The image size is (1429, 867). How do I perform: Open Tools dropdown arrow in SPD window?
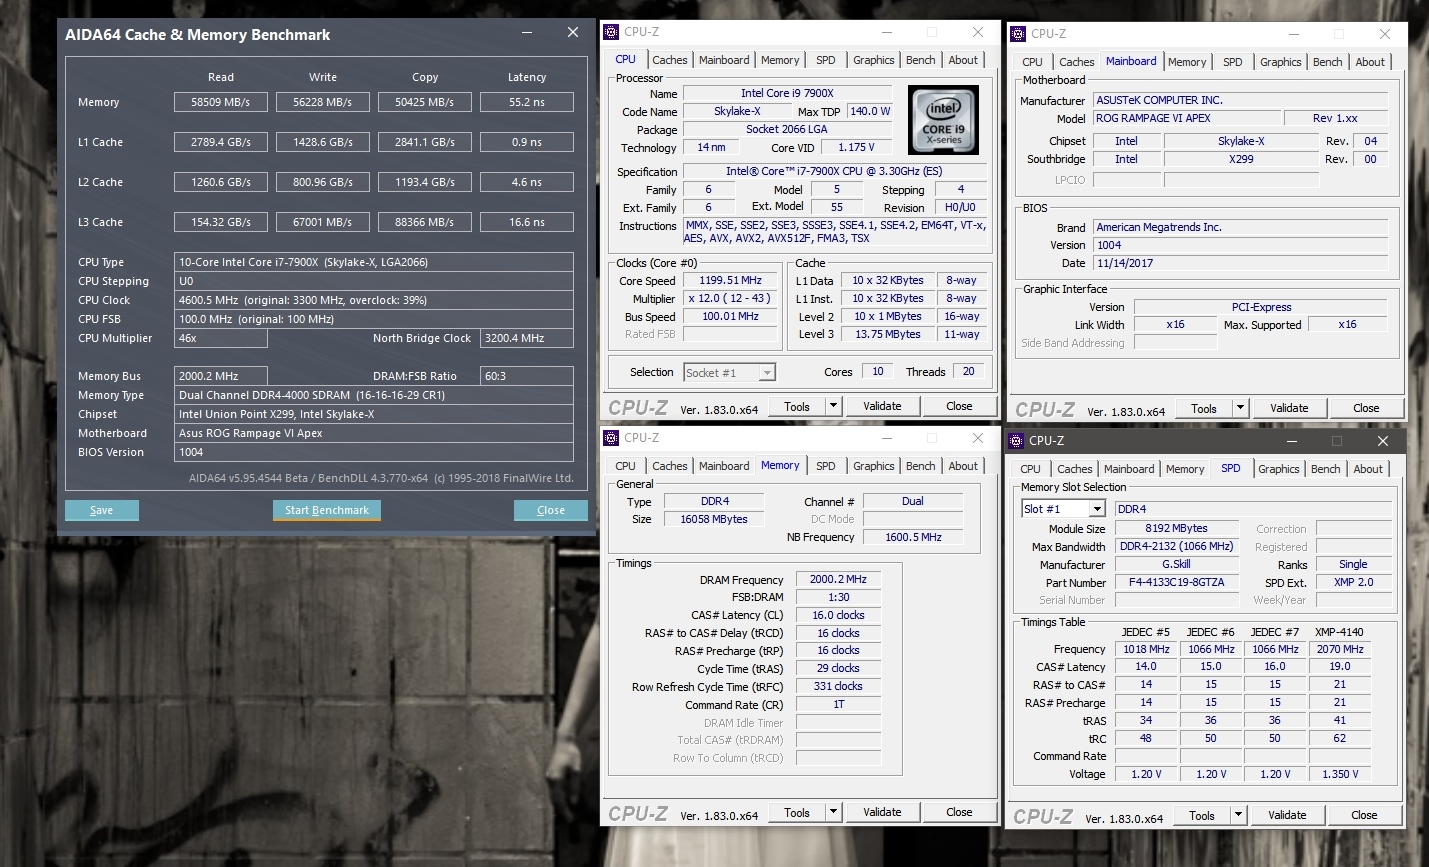[x=1238, y=815]
